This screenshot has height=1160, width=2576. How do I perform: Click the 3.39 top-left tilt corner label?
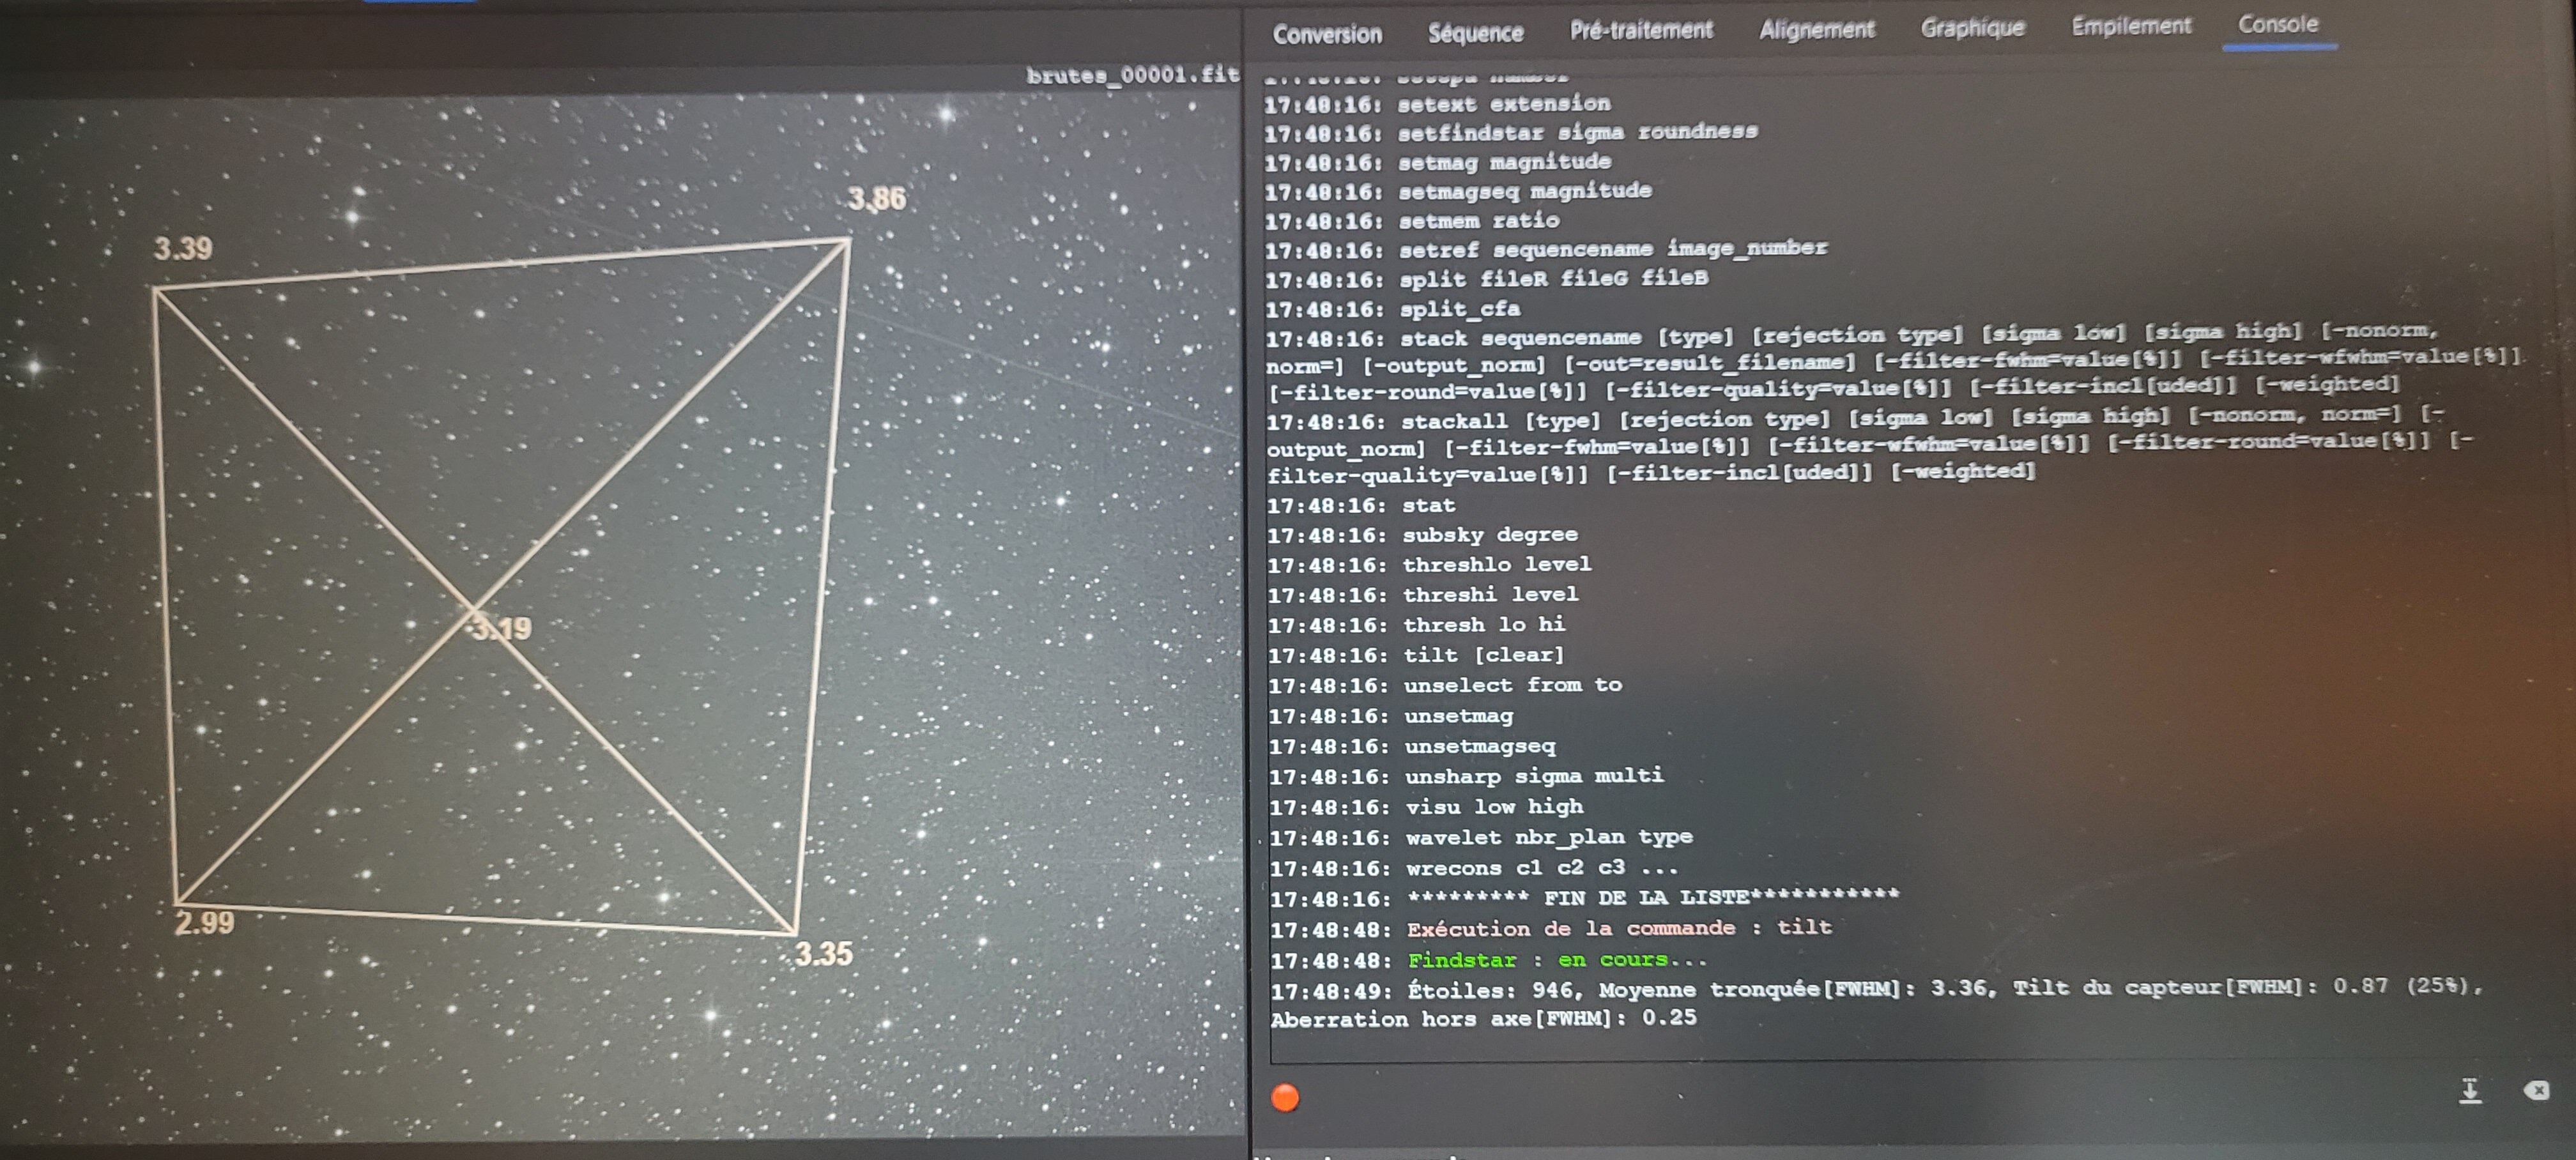(x=183, y=249)
